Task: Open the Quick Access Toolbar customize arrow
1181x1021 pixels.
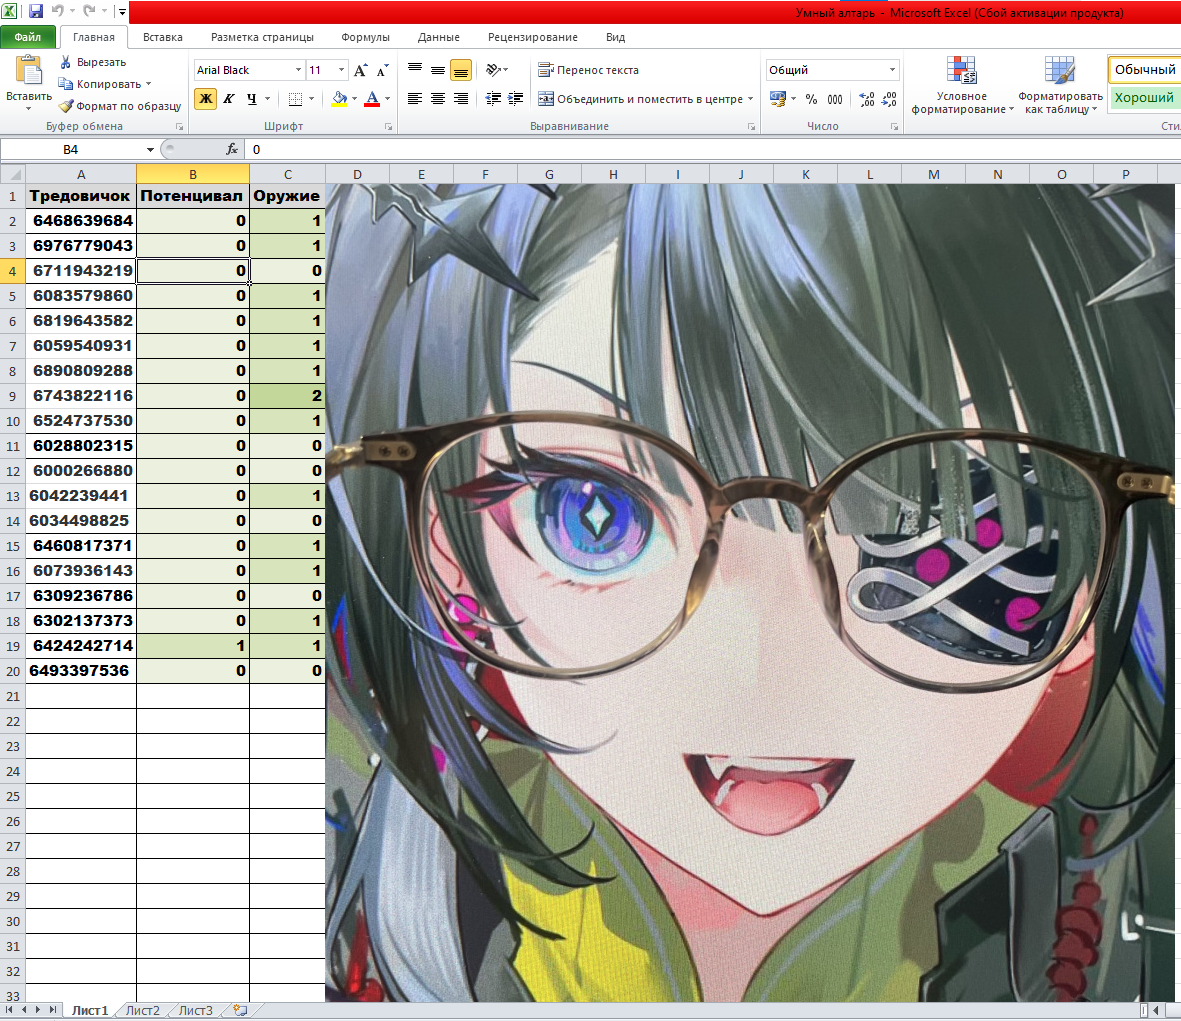Action: click(x=122, y=12)
